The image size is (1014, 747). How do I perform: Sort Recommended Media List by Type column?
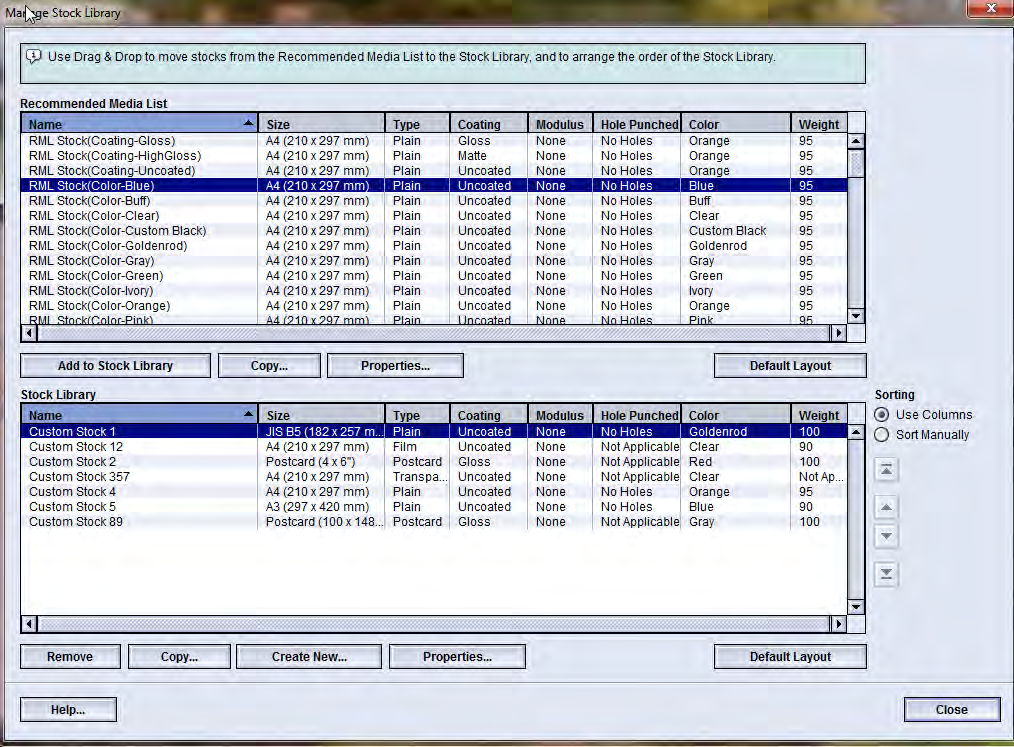tap(417, 124)
